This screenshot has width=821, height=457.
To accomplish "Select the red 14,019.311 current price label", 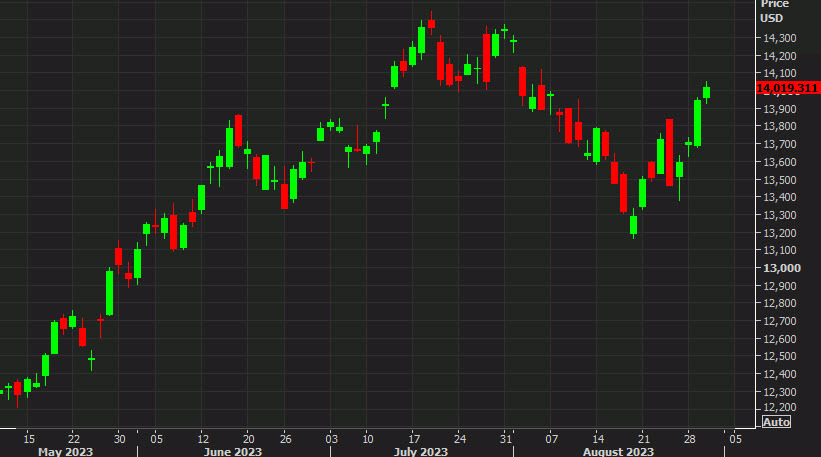I will click(x=787, y=88).
